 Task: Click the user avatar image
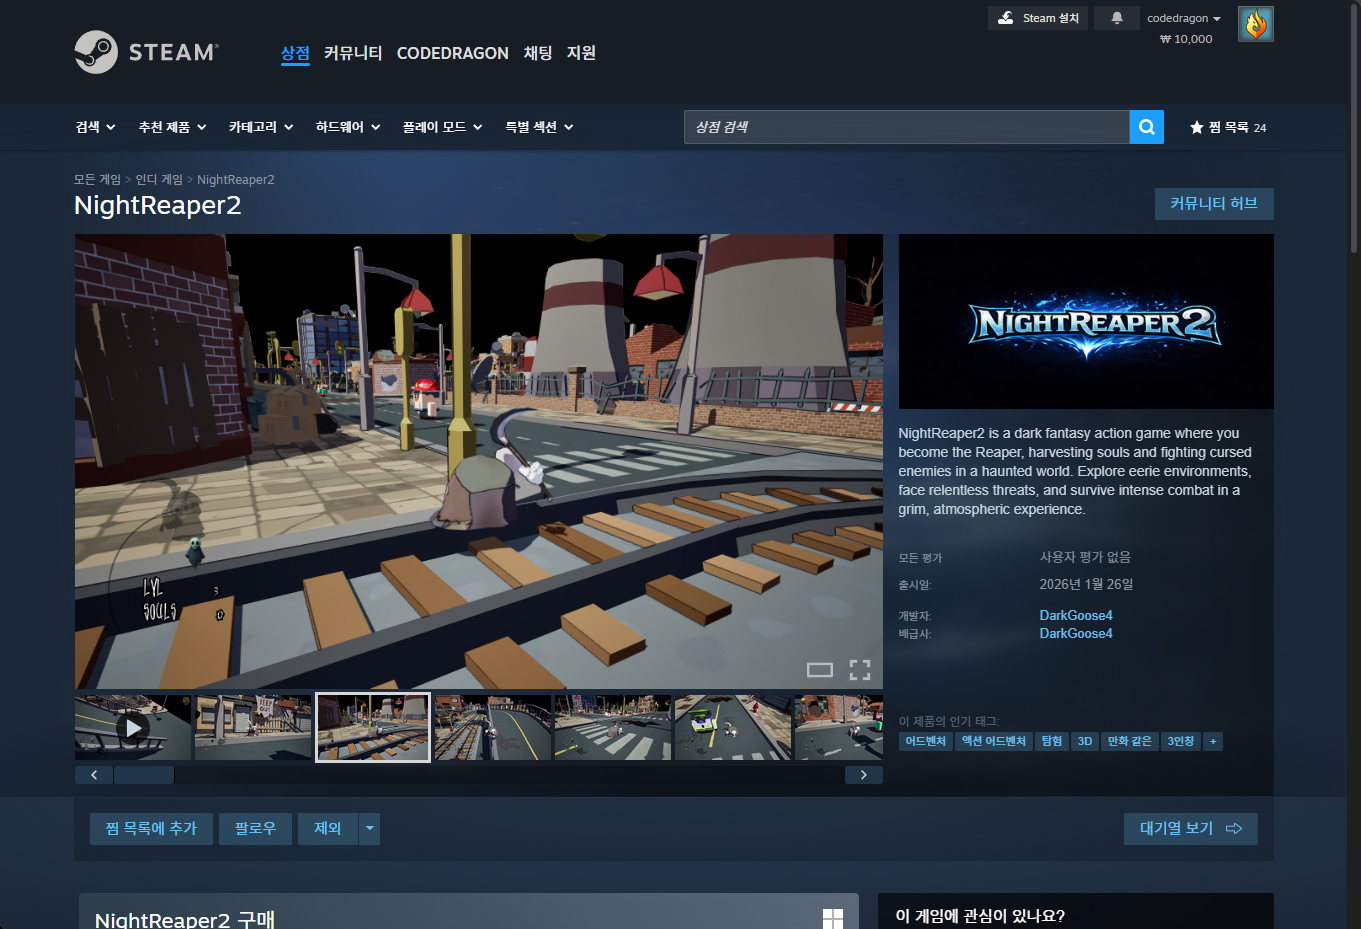(x=1256, y=24)
